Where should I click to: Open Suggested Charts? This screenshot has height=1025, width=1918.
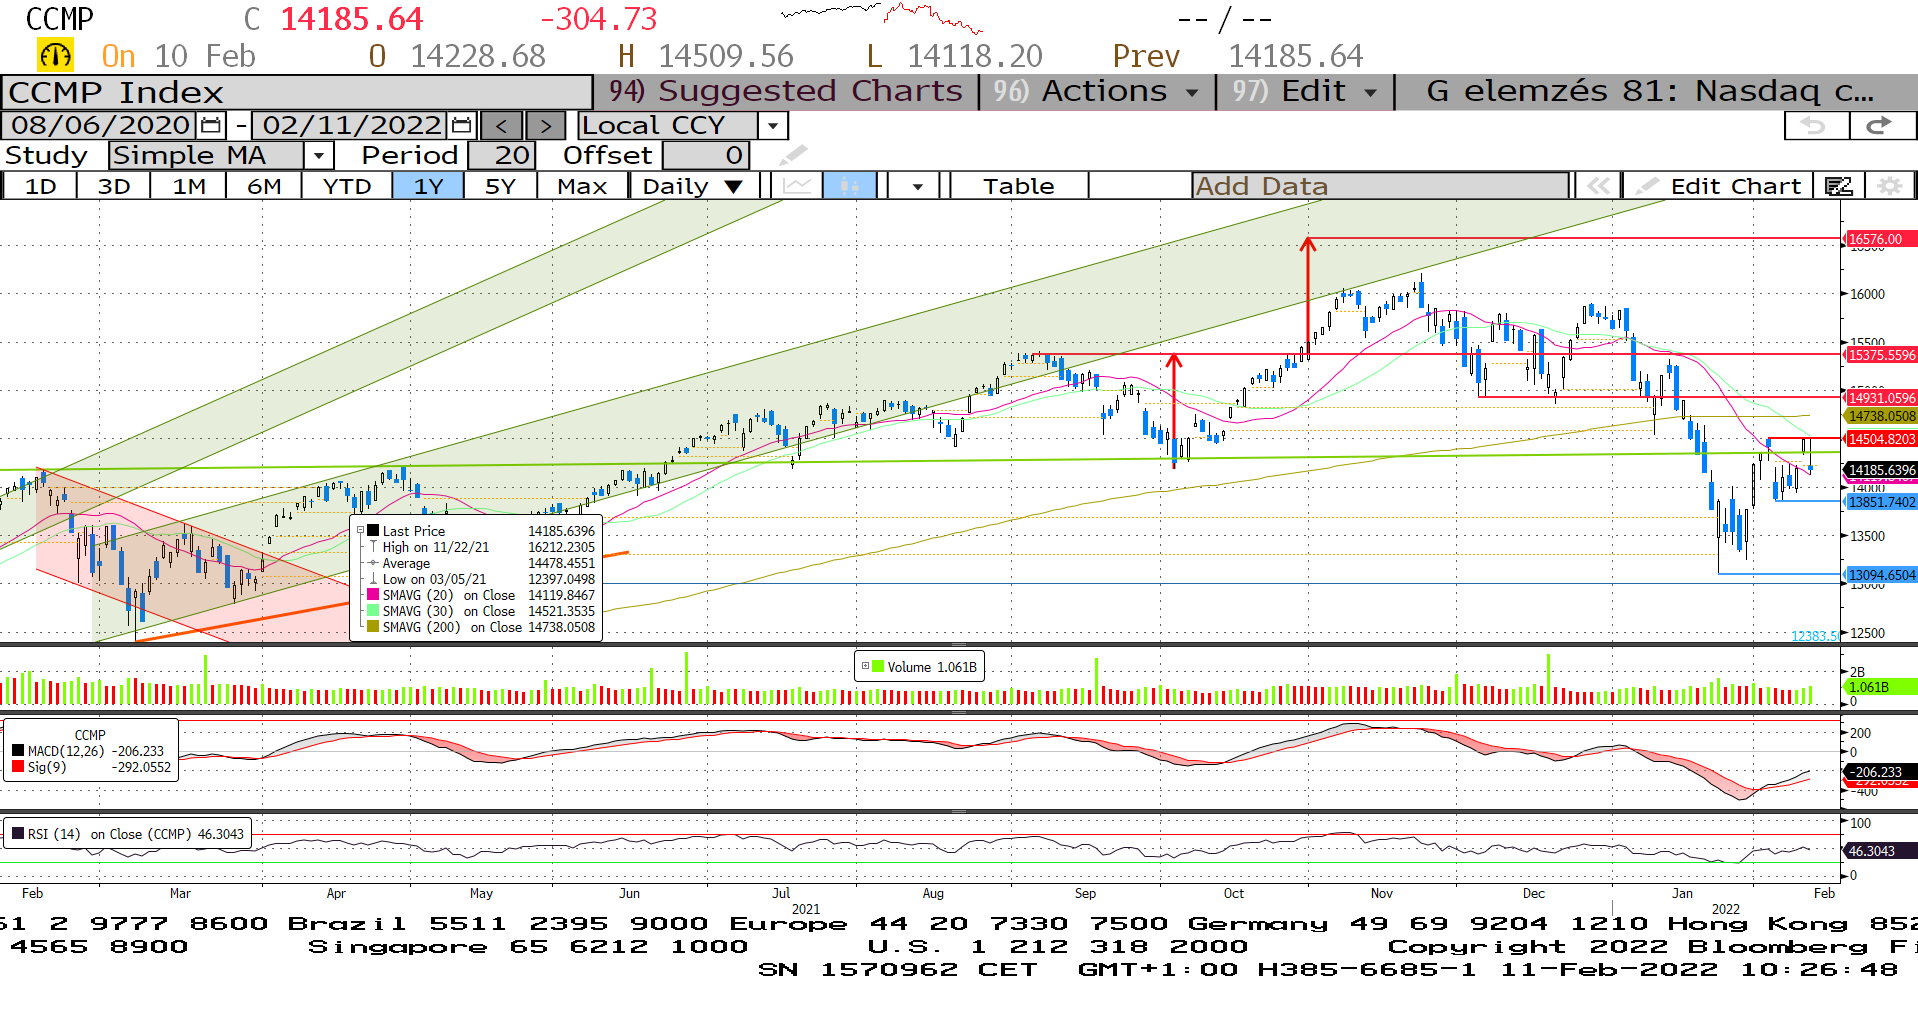(786, 91)
